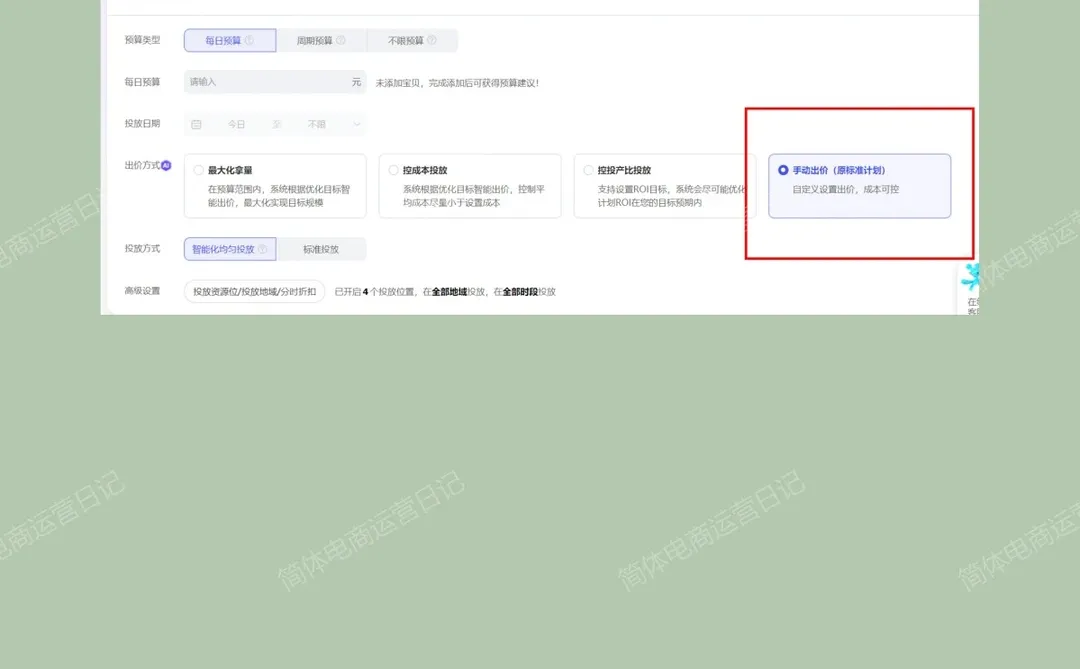Select the 控成本投放 radio button

click(393, 170)
